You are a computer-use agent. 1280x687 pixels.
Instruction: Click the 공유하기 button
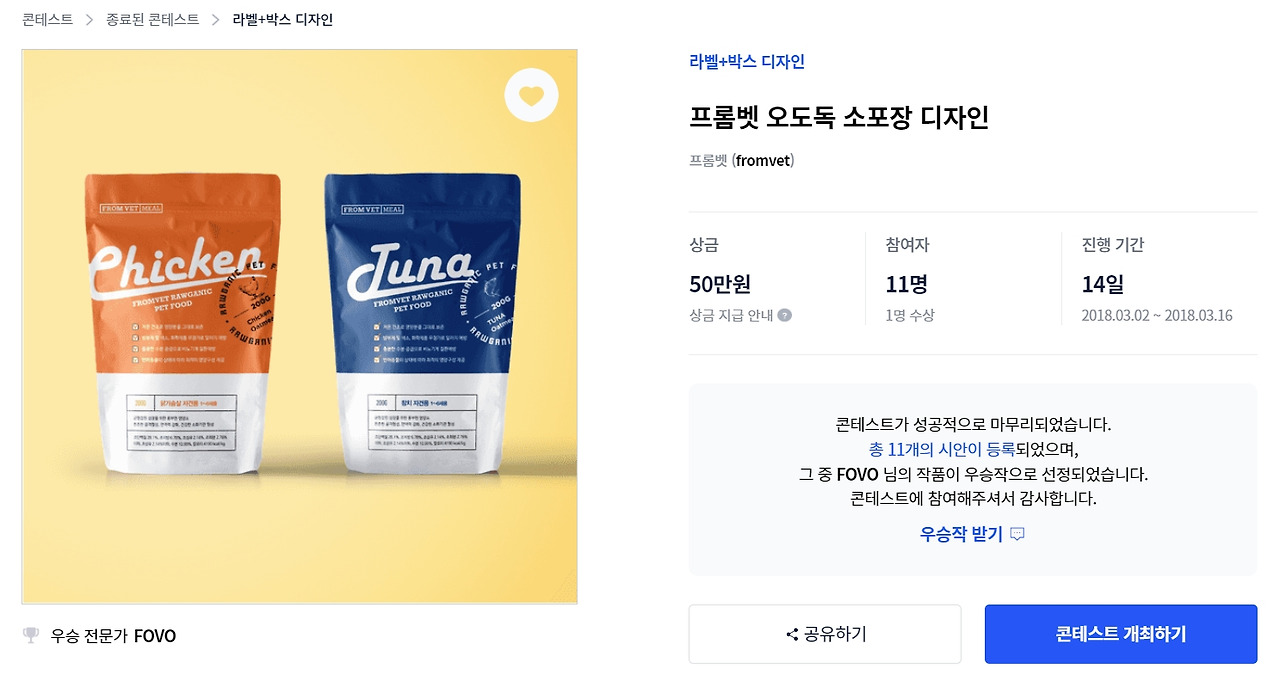point(825,634)
